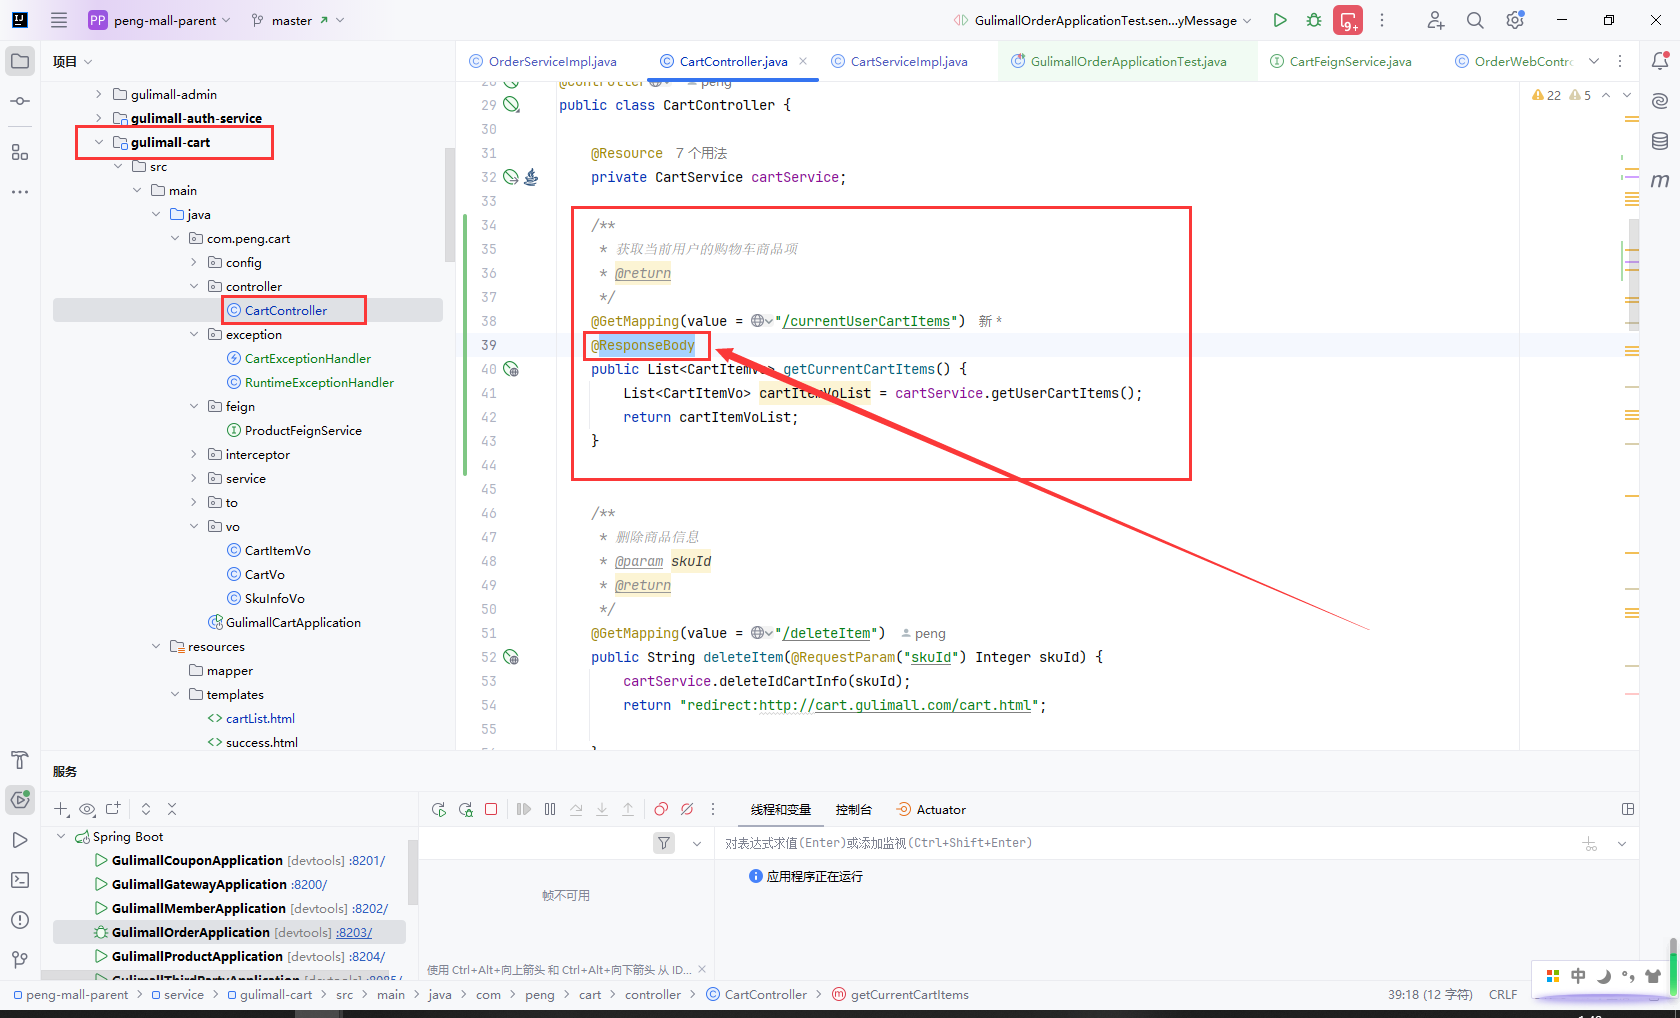Open the main hamburger menu

[59, 20]
